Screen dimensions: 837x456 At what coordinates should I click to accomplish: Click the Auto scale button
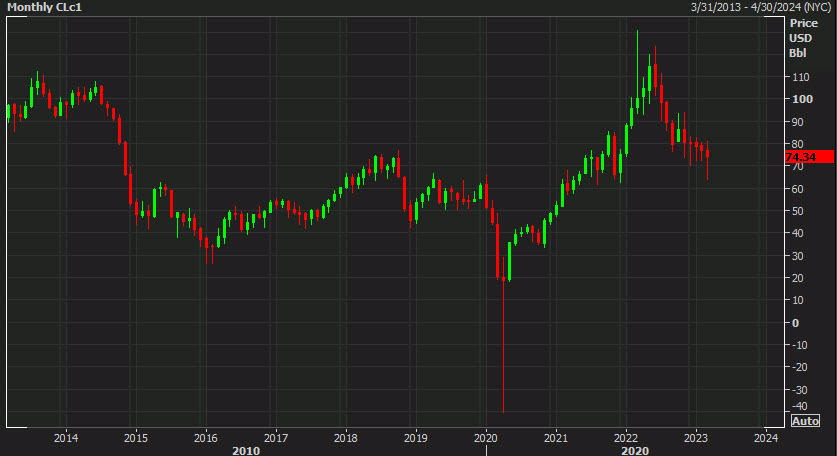[805, 421]
